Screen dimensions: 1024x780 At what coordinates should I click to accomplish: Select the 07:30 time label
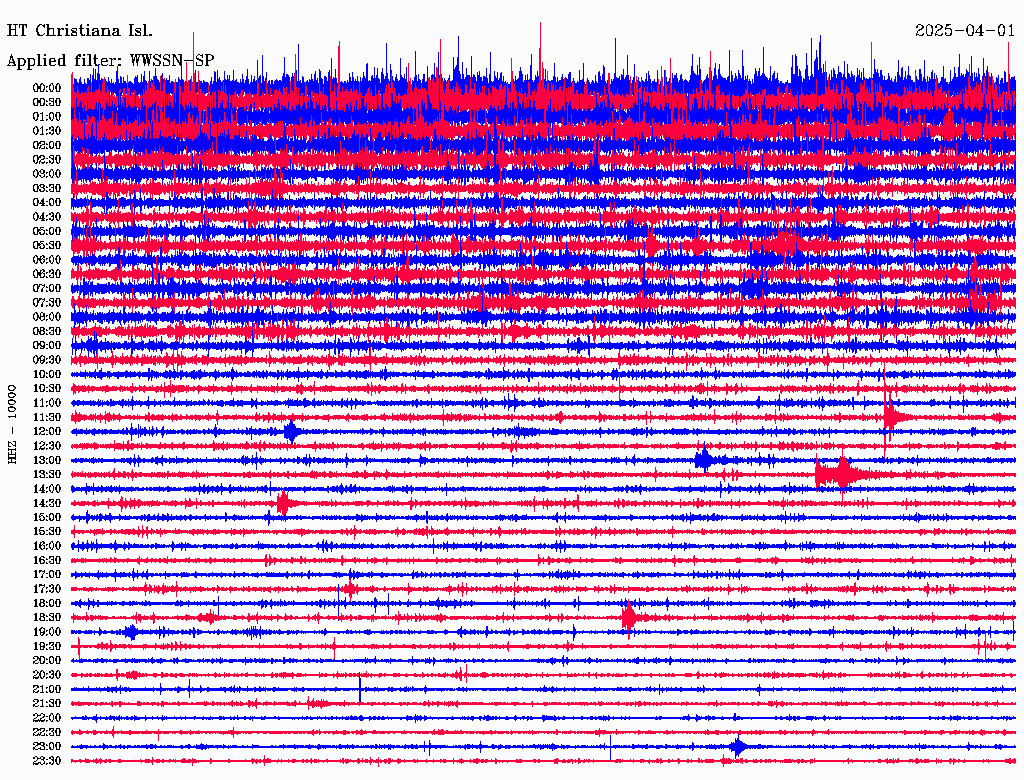click(47, 302)
